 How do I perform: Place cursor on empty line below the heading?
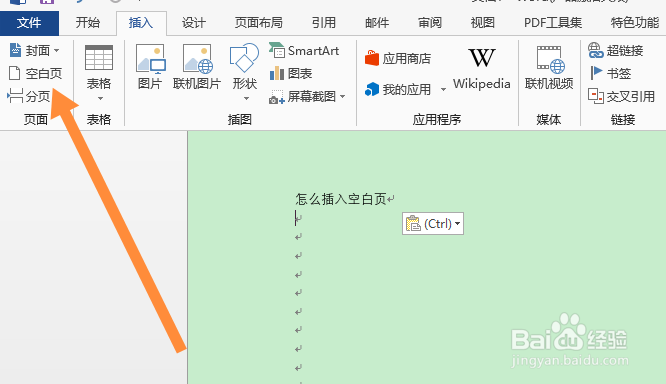[x=299, y=218]
